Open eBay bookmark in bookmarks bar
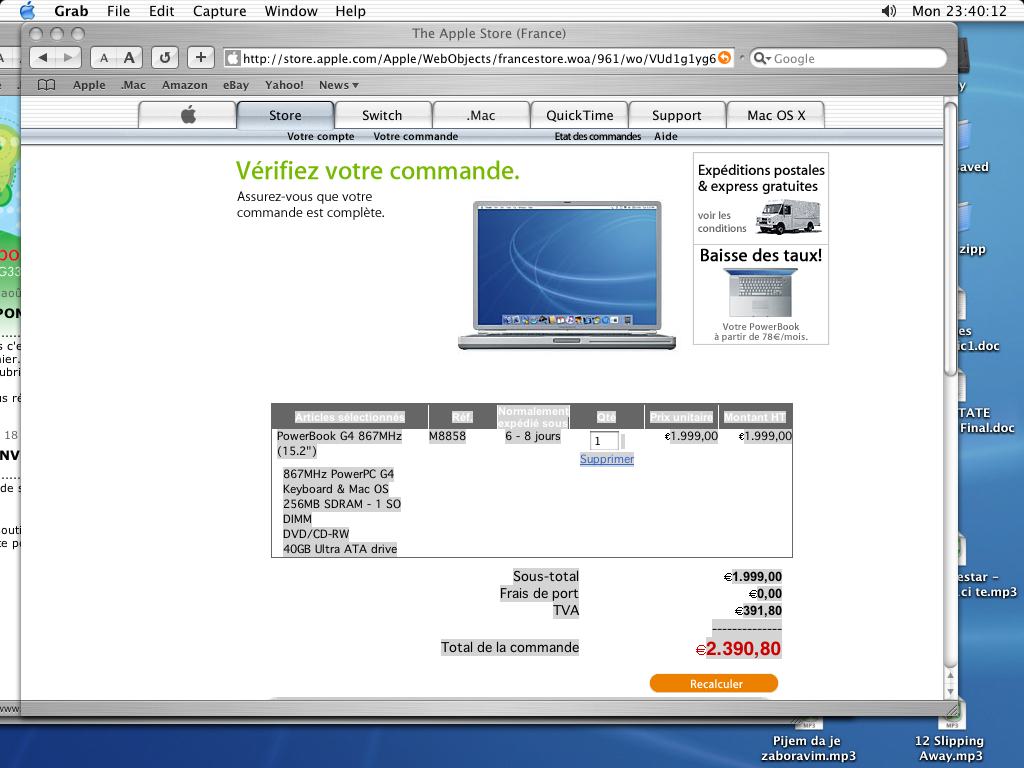The height and width of the screenshot is (768, 1024). click(x=236, y=85)
